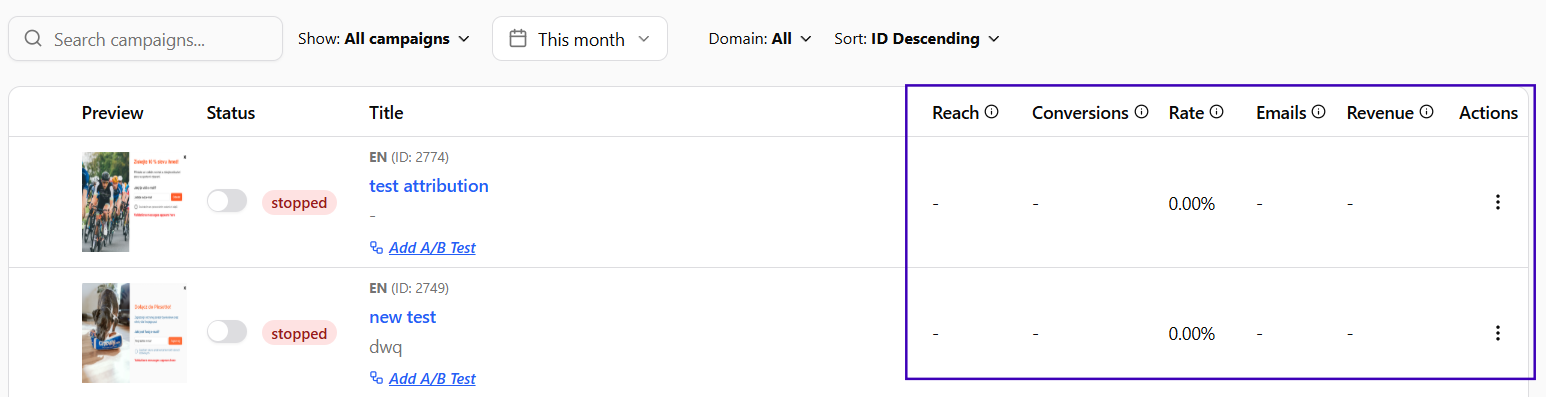Toggle the test attribution campaign on
1546x397 pixels.
[227, 202]
